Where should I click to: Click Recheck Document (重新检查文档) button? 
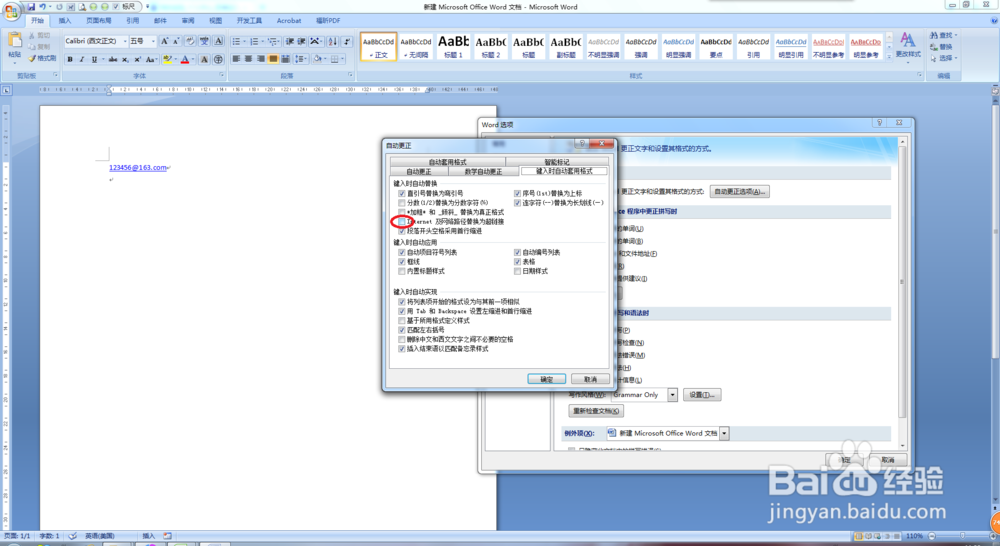(x=596, y=411)
